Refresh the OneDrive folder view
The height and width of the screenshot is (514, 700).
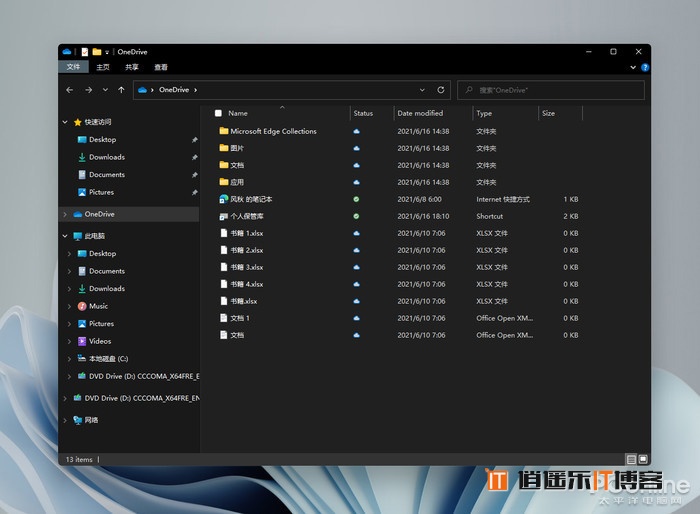(x=441, y=90)
